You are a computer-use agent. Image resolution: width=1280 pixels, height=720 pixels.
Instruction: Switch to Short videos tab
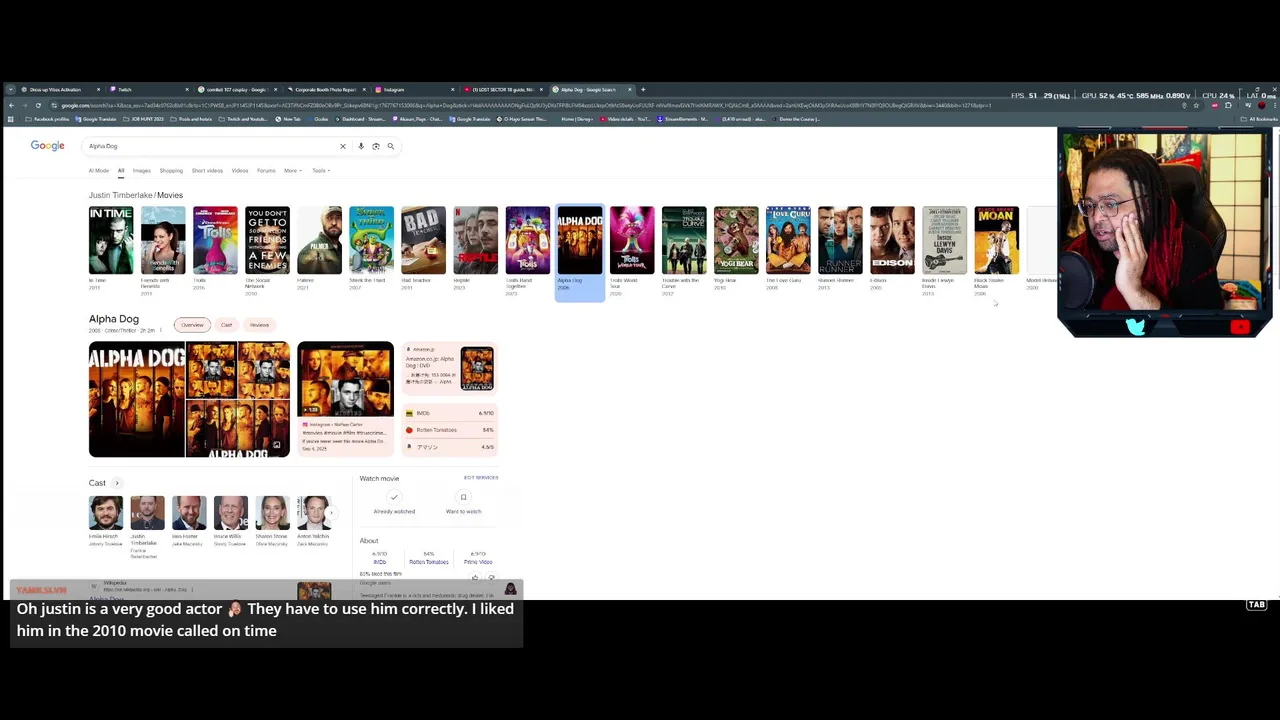pyautogui.click(x=207, y=171)
